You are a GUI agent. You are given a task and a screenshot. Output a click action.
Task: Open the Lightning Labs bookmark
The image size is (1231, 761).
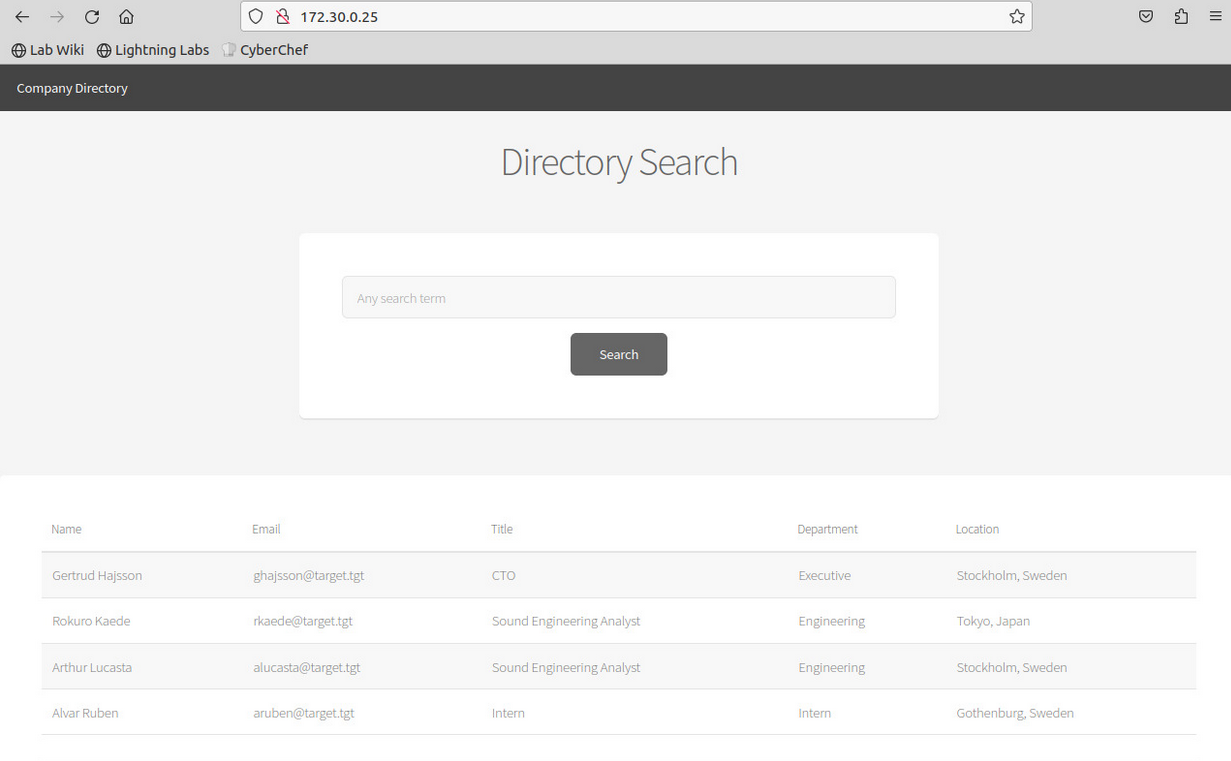(x=153, y=50)
